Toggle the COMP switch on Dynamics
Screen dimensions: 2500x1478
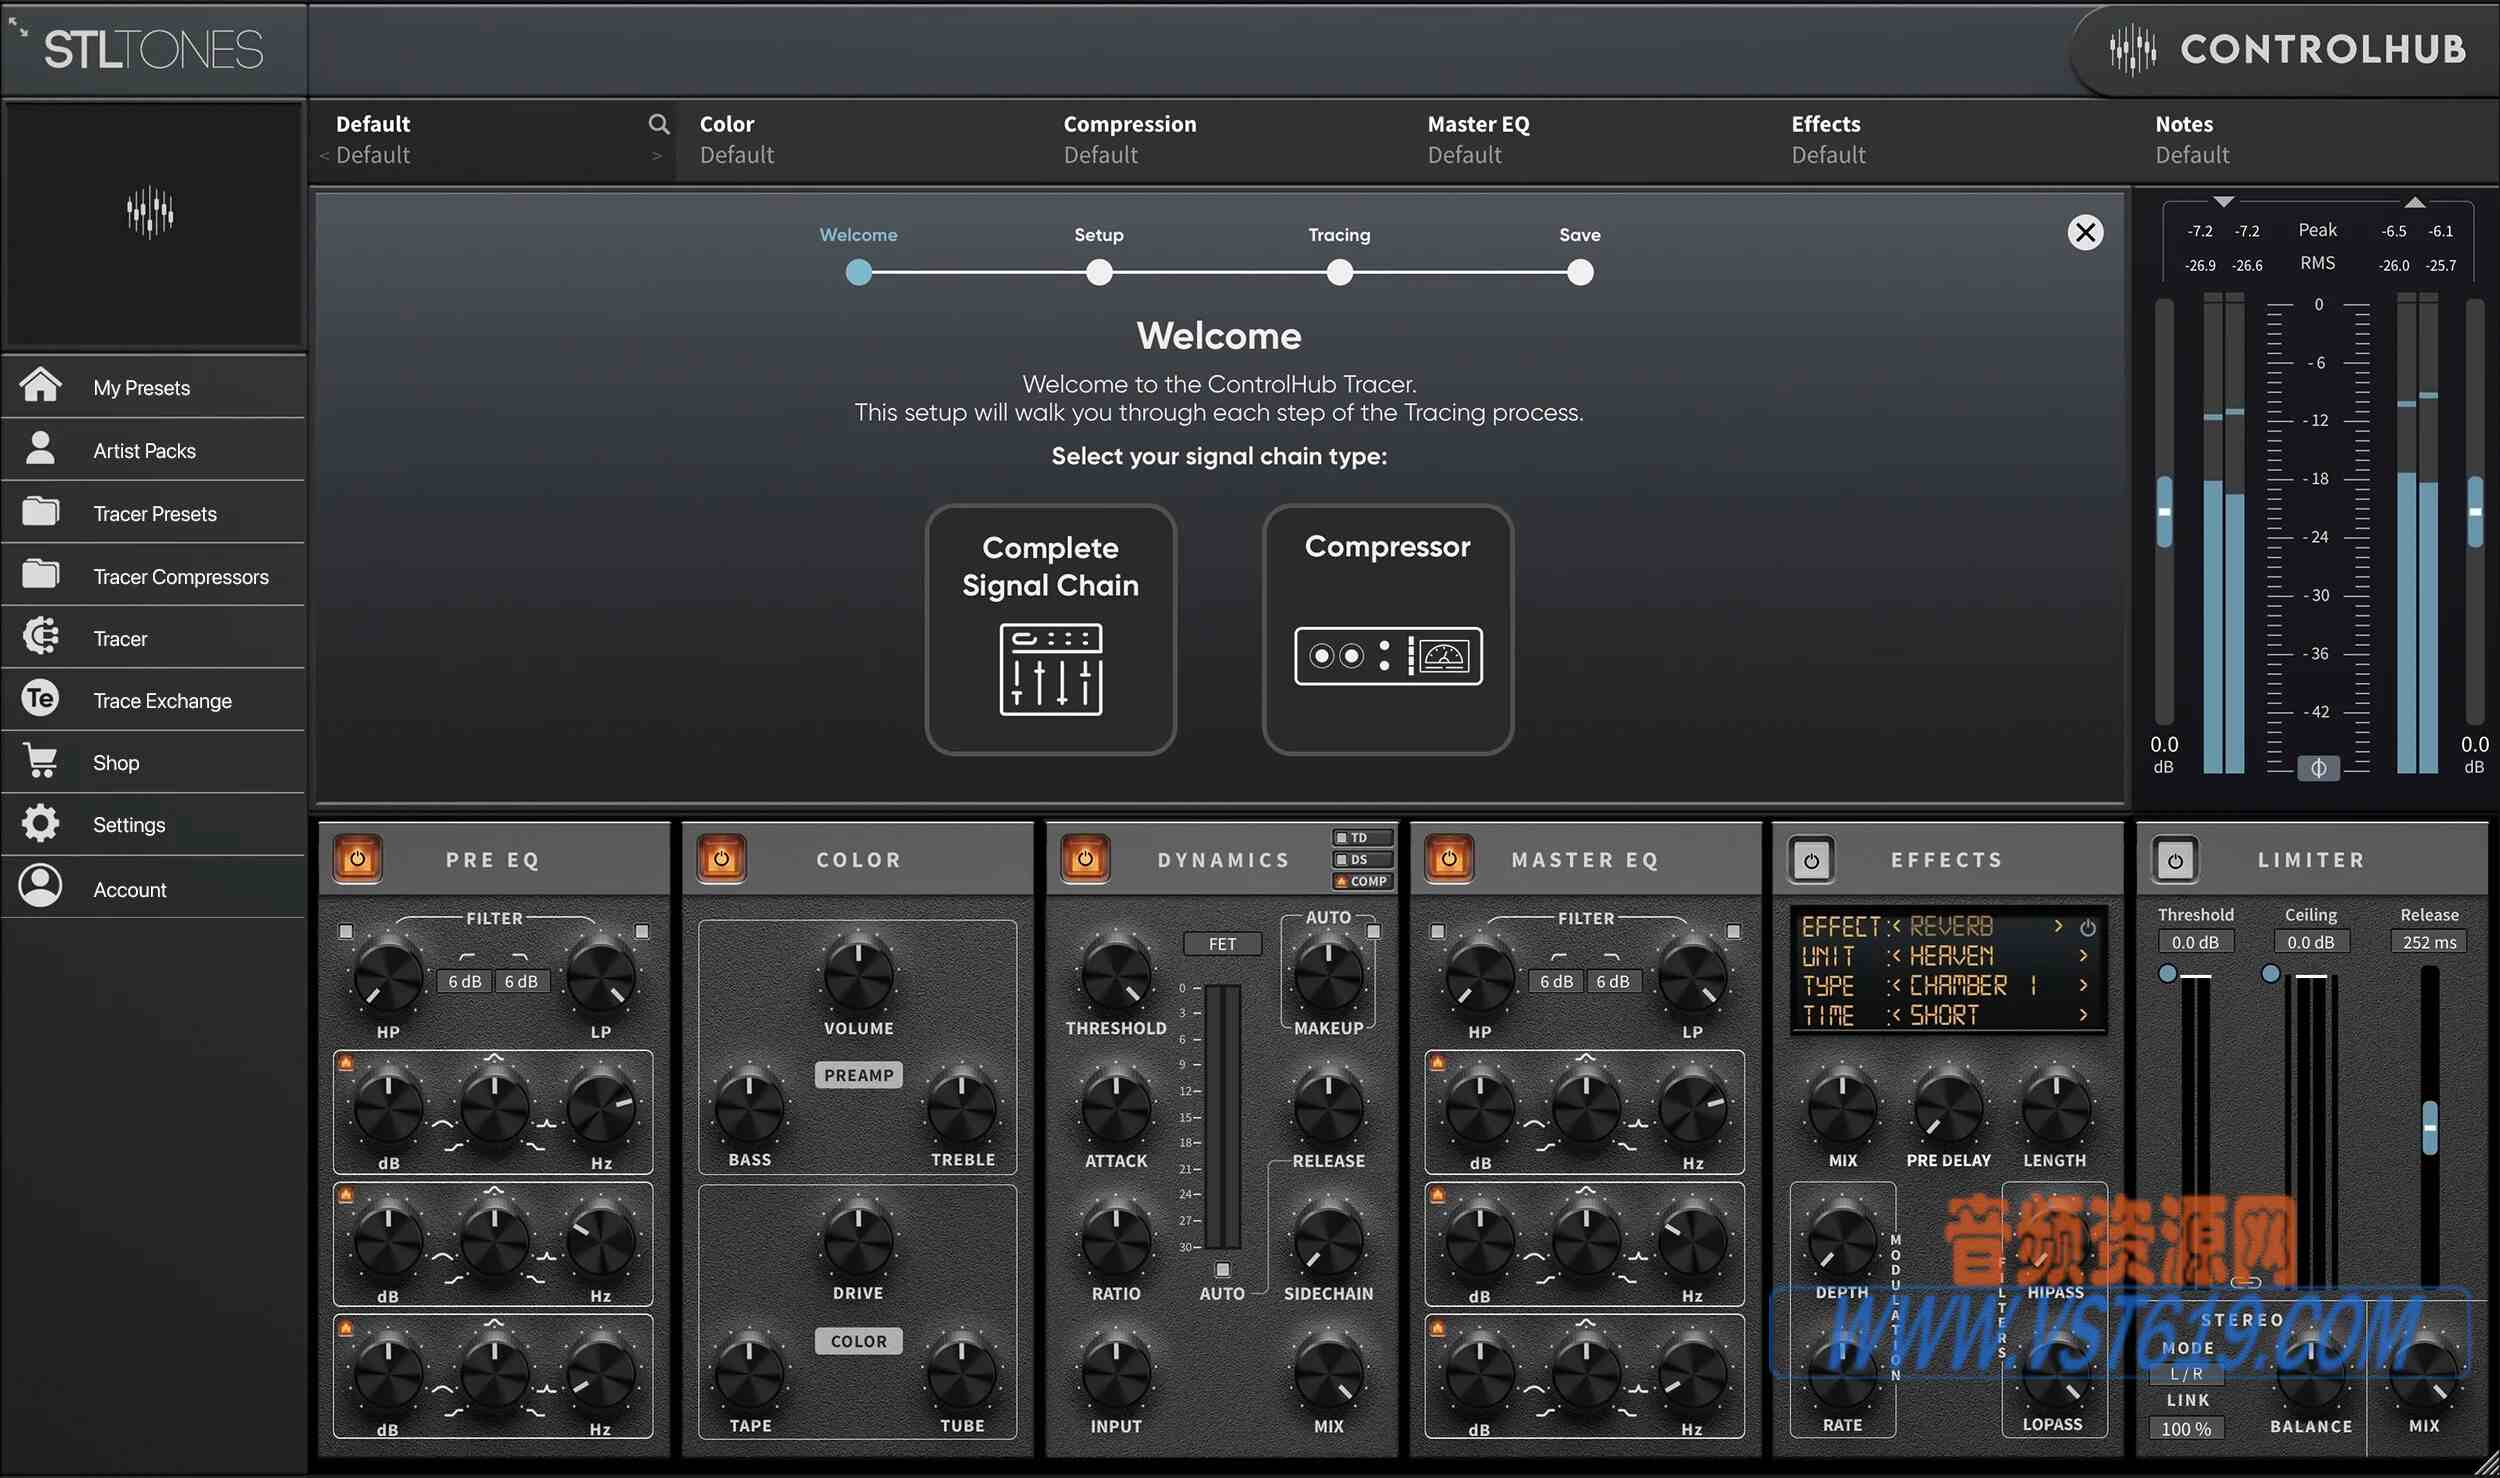coord(1360,881)
